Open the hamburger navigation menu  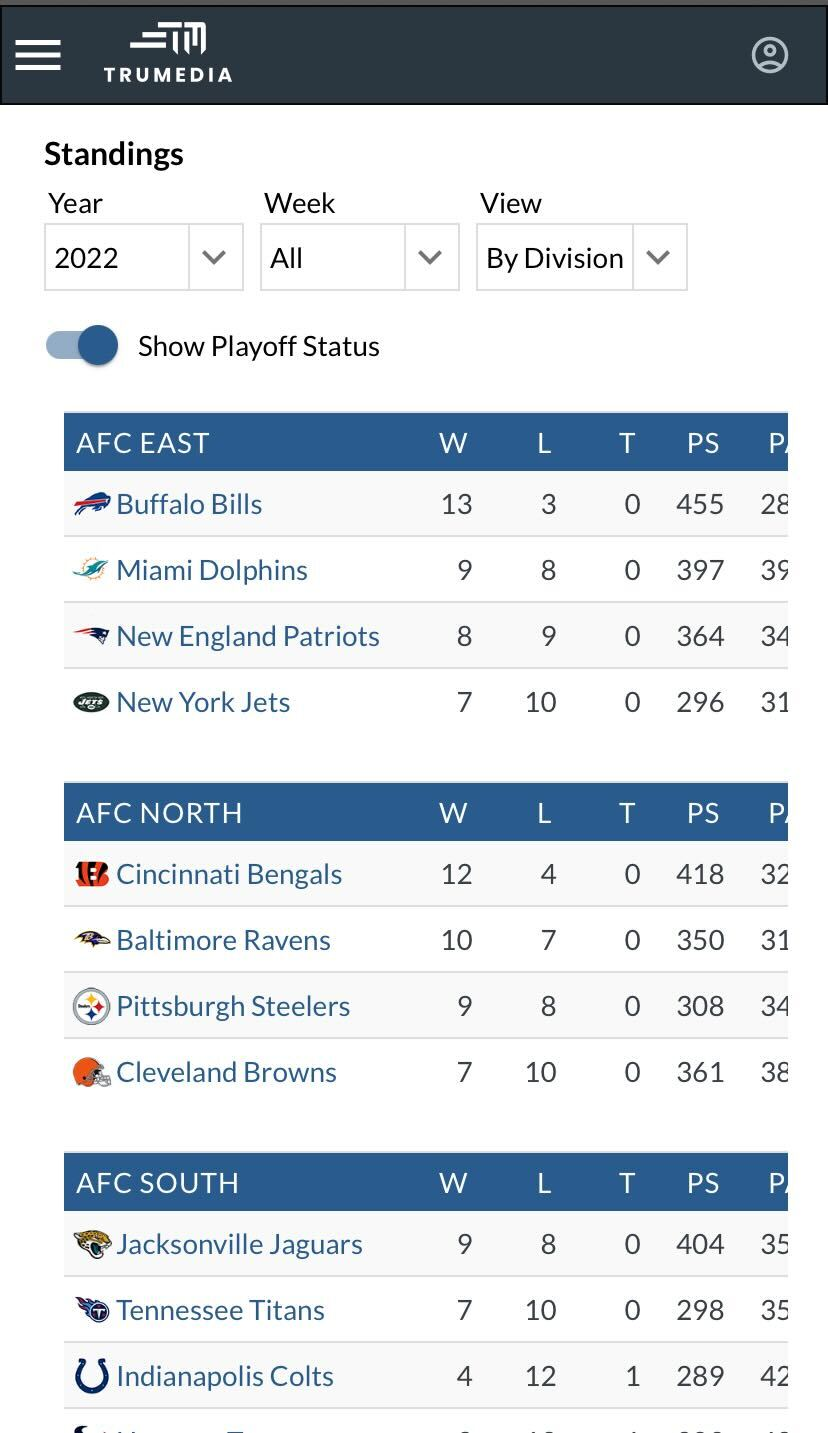tap(38, 55)
